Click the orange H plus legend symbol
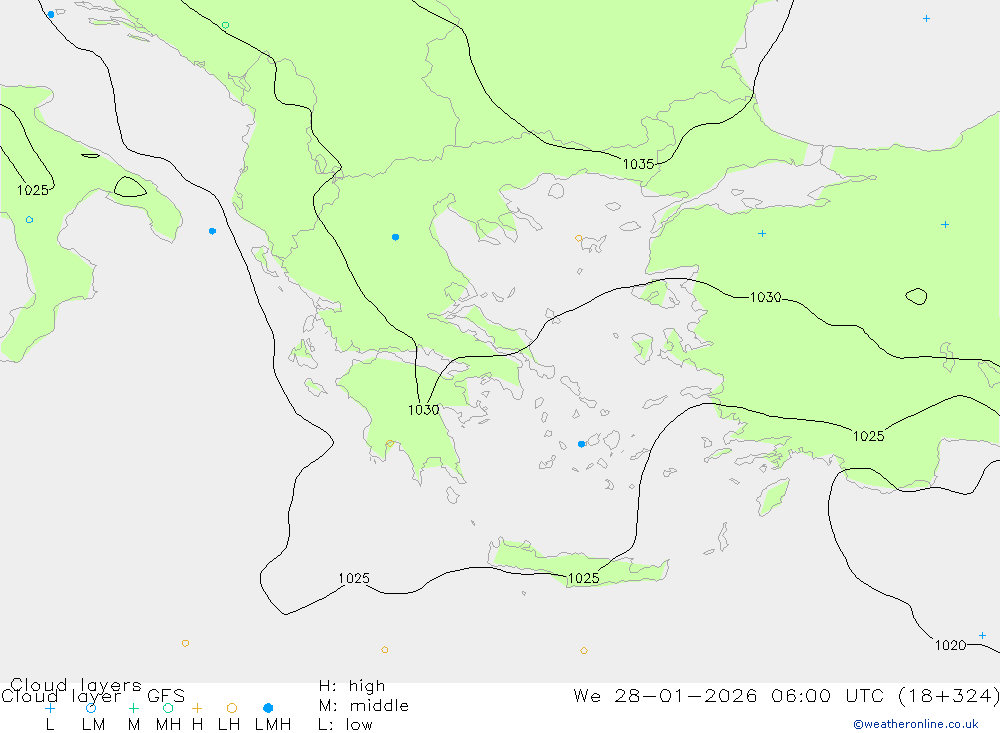This screenshot has width=1000, height=733. 197,708
